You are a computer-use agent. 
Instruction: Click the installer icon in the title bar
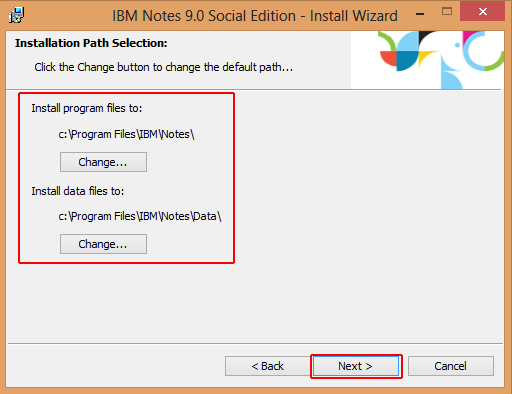point(16,15)
